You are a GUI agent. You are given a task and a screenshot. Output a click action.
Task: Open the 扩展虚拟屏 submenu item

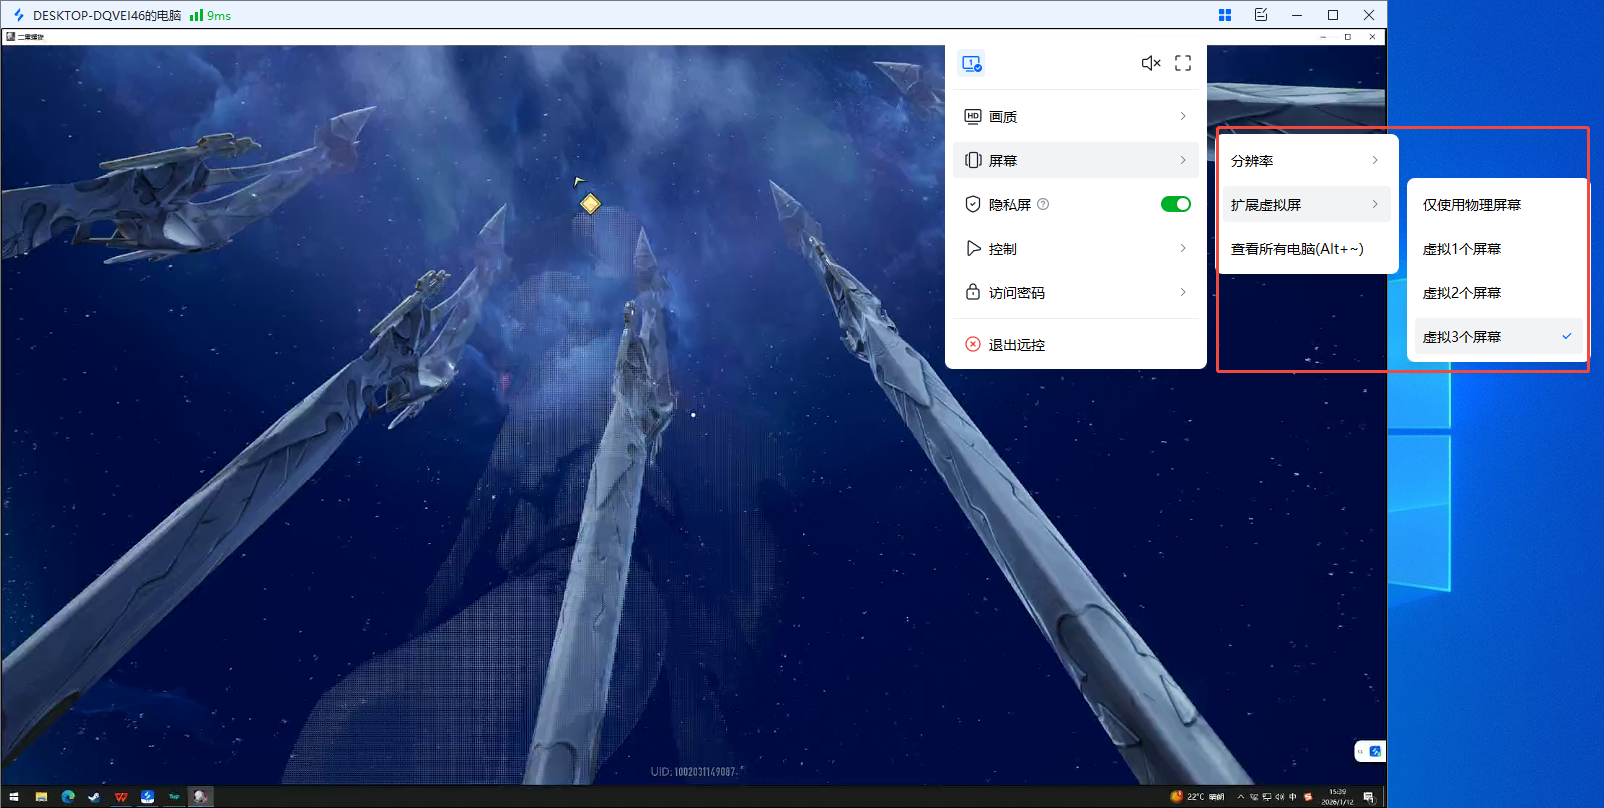[x=1306, y=204]
